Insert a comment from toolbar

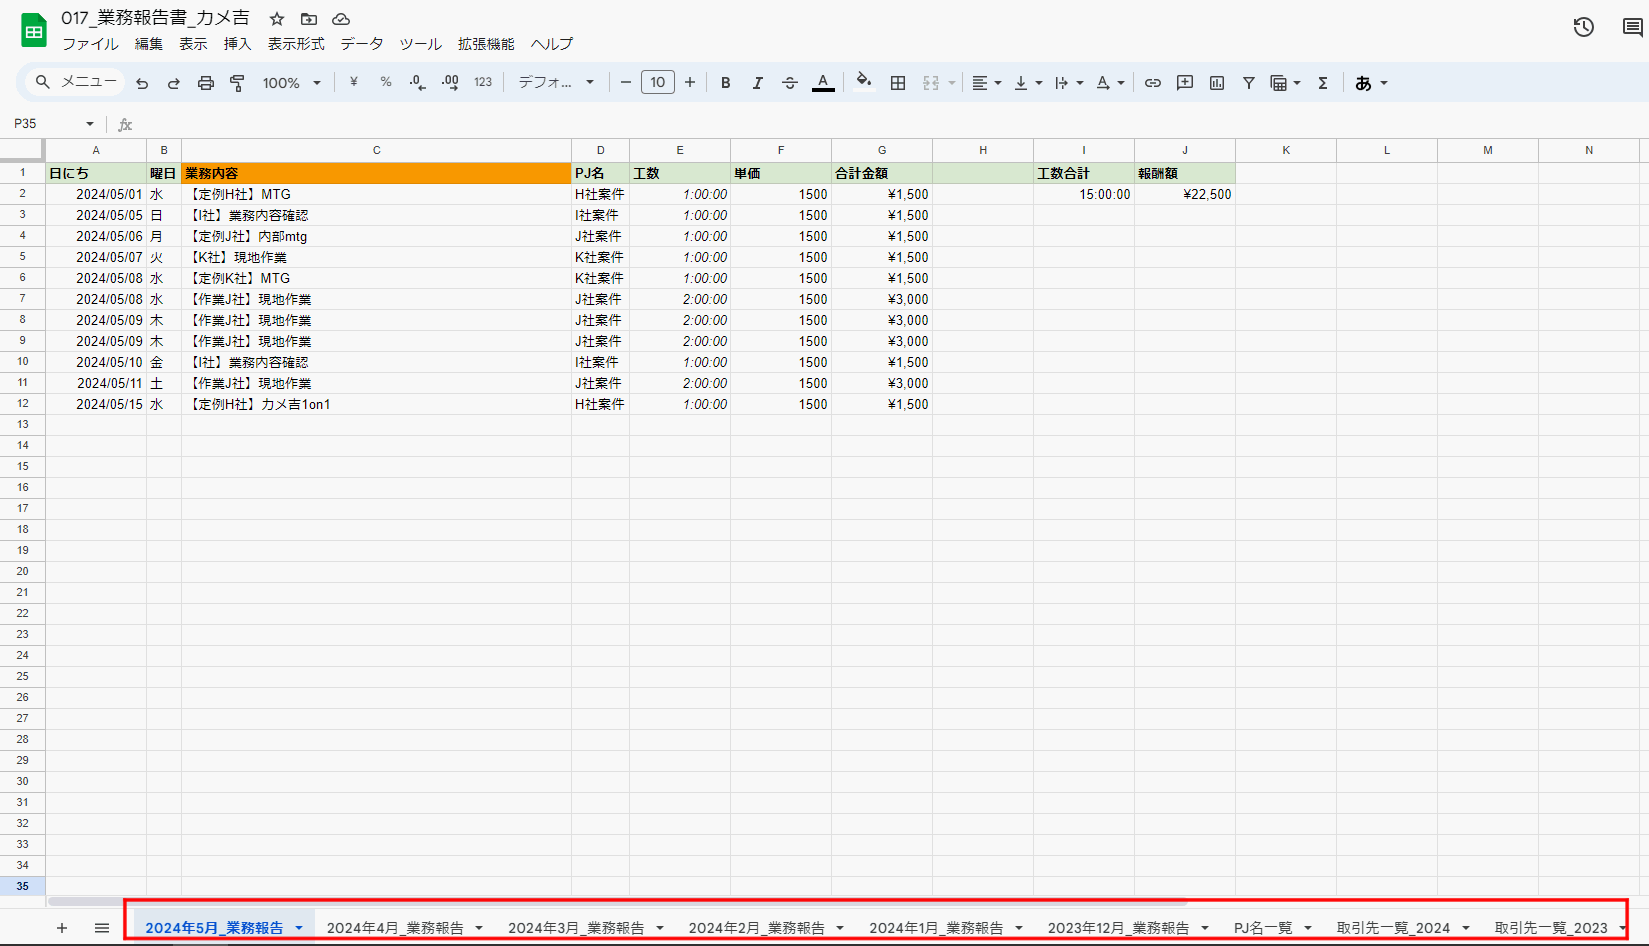pos(1185,83)
